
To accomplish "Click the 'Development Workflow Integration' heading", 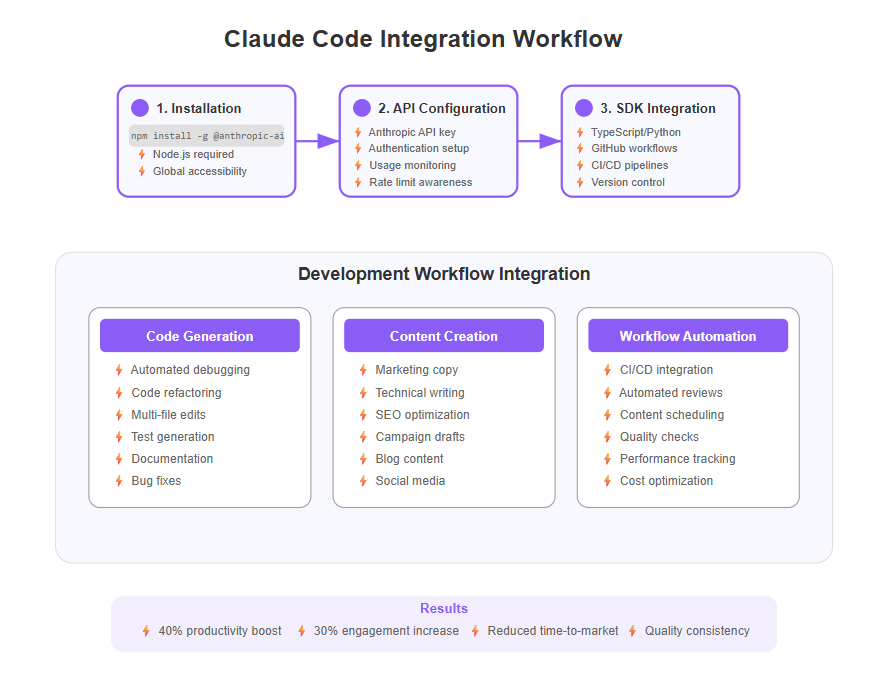I will [444, 274].
